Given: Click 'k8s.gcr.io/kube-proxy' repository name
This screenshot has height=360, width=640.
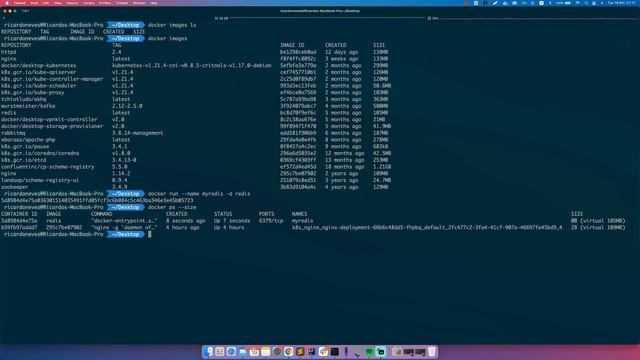Looking at the screenshot, I should 33,92.
